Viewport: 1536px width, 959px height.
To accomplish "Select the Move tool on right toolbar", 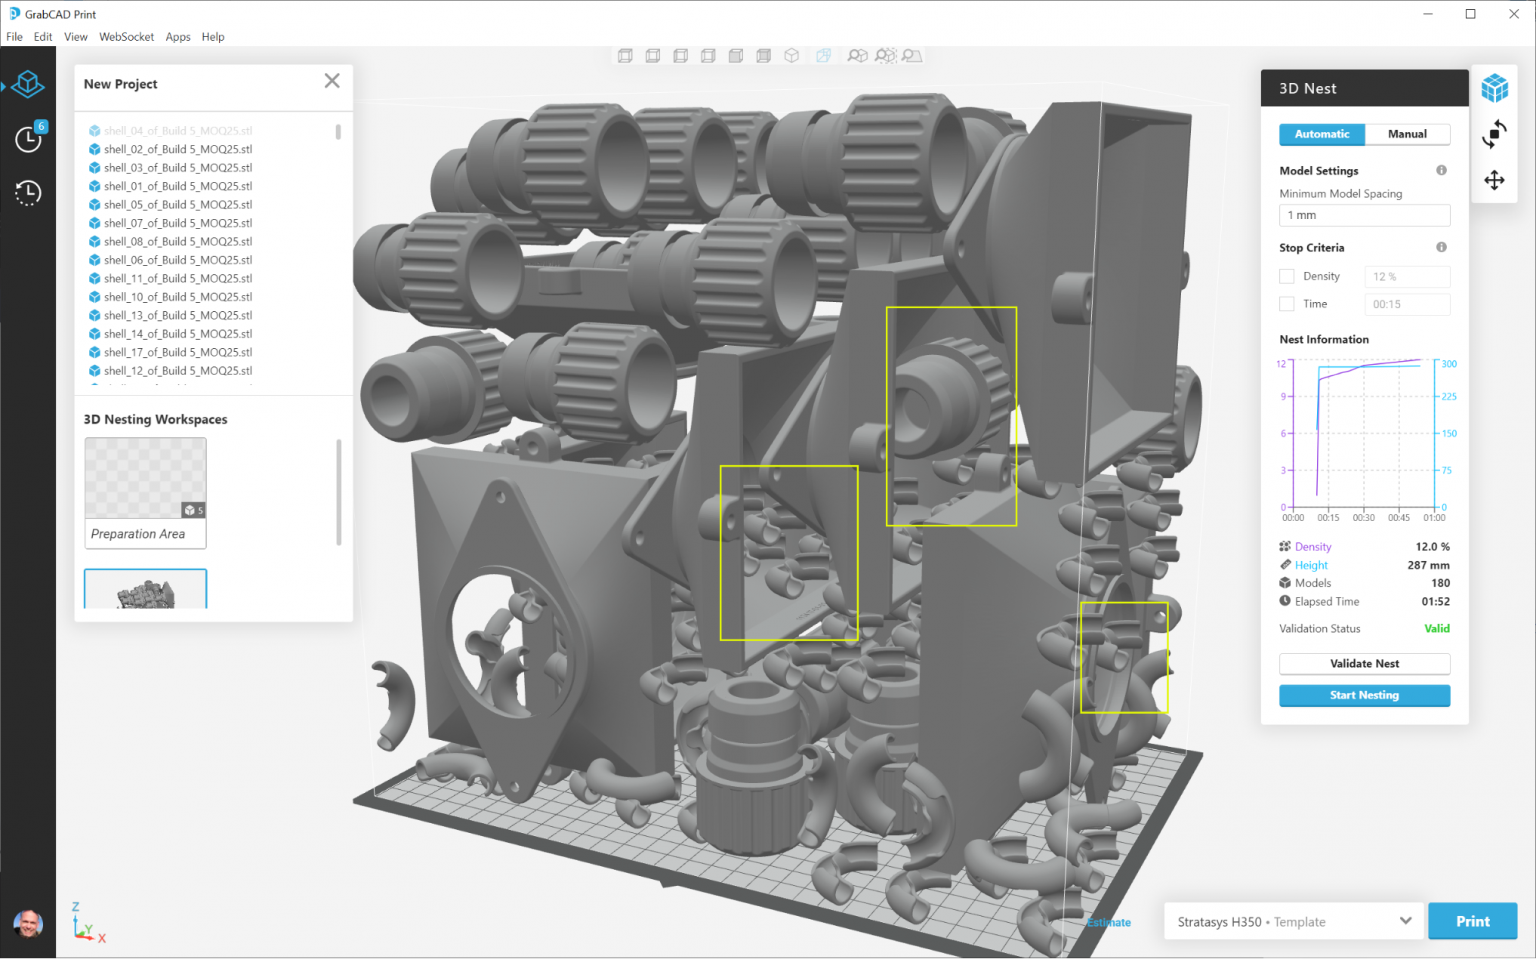I will (x=1494, y=180).
